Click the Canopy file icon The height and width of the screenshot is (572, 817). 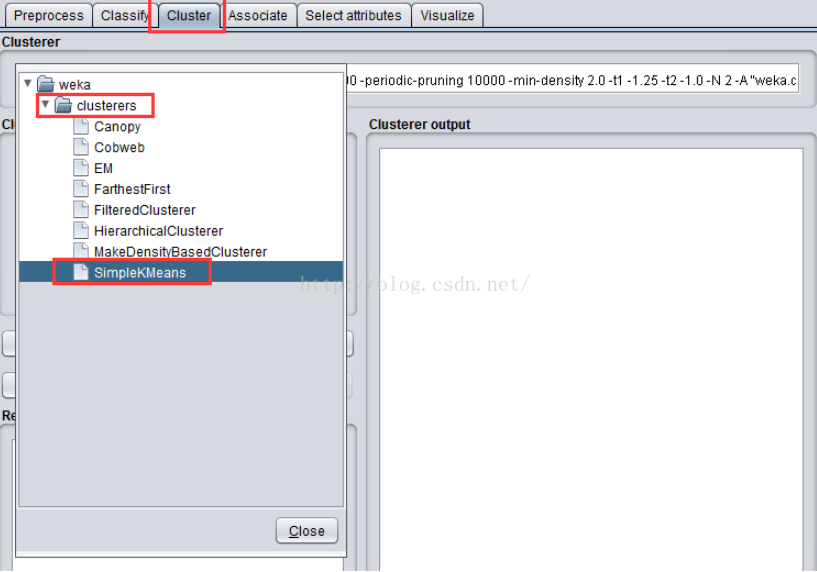(81, 127)
